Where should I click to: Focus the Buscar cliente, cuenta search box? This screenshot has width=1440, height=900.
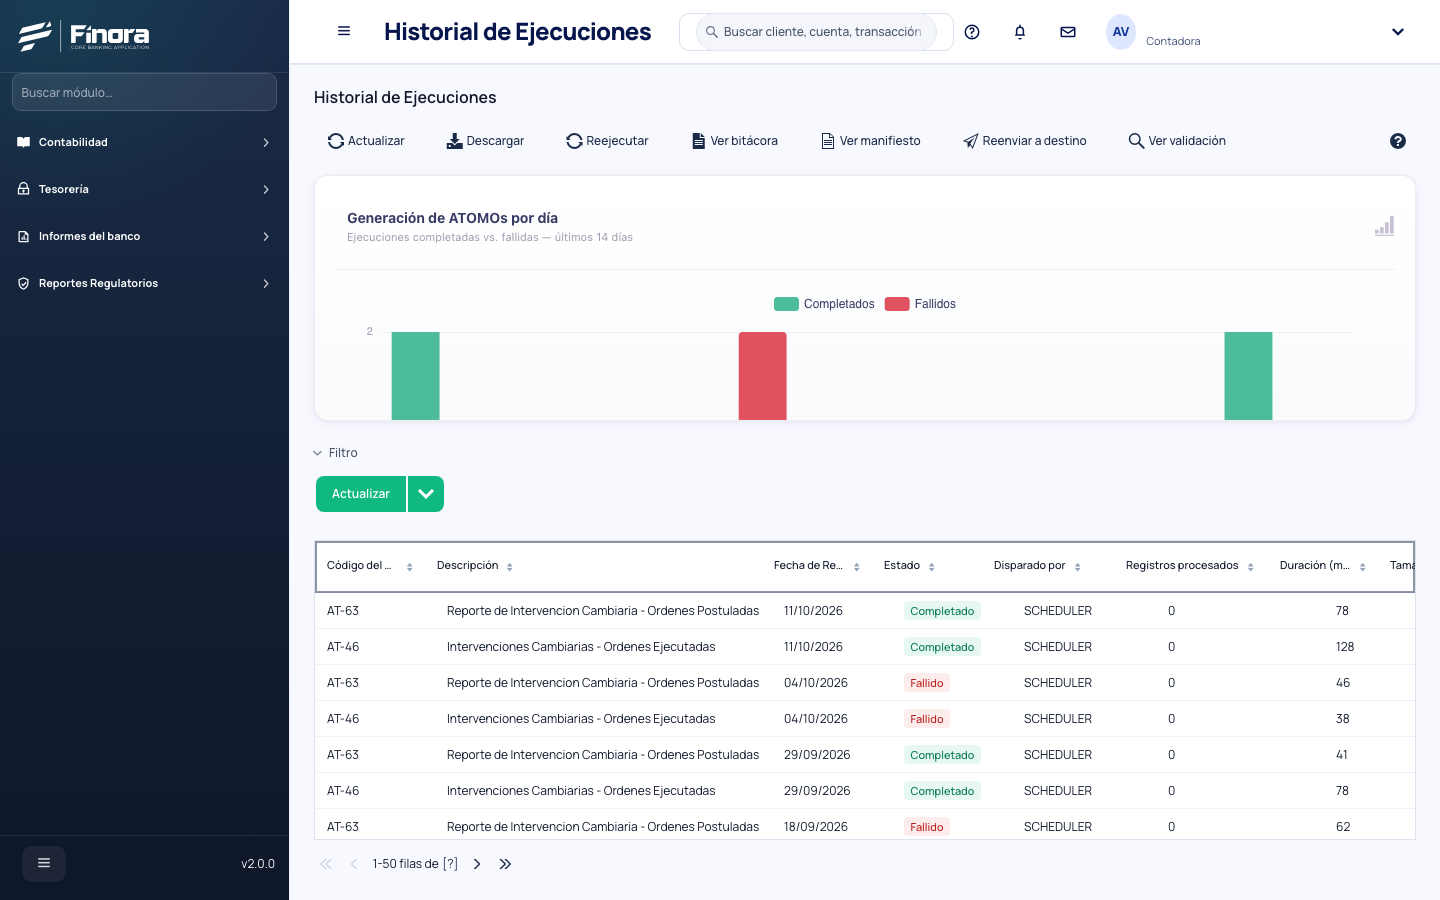click(816, 32)
